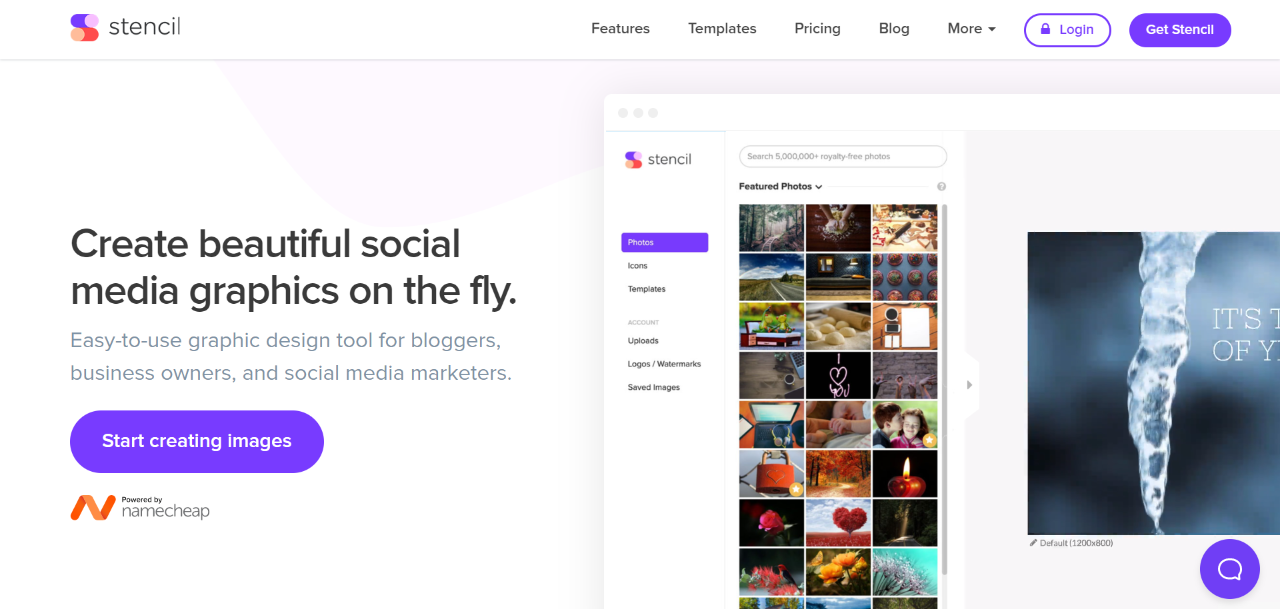Viewport: 1280px width, 609px height.
Task: Select Templates in the app sidebar
Action: (647, 289)
